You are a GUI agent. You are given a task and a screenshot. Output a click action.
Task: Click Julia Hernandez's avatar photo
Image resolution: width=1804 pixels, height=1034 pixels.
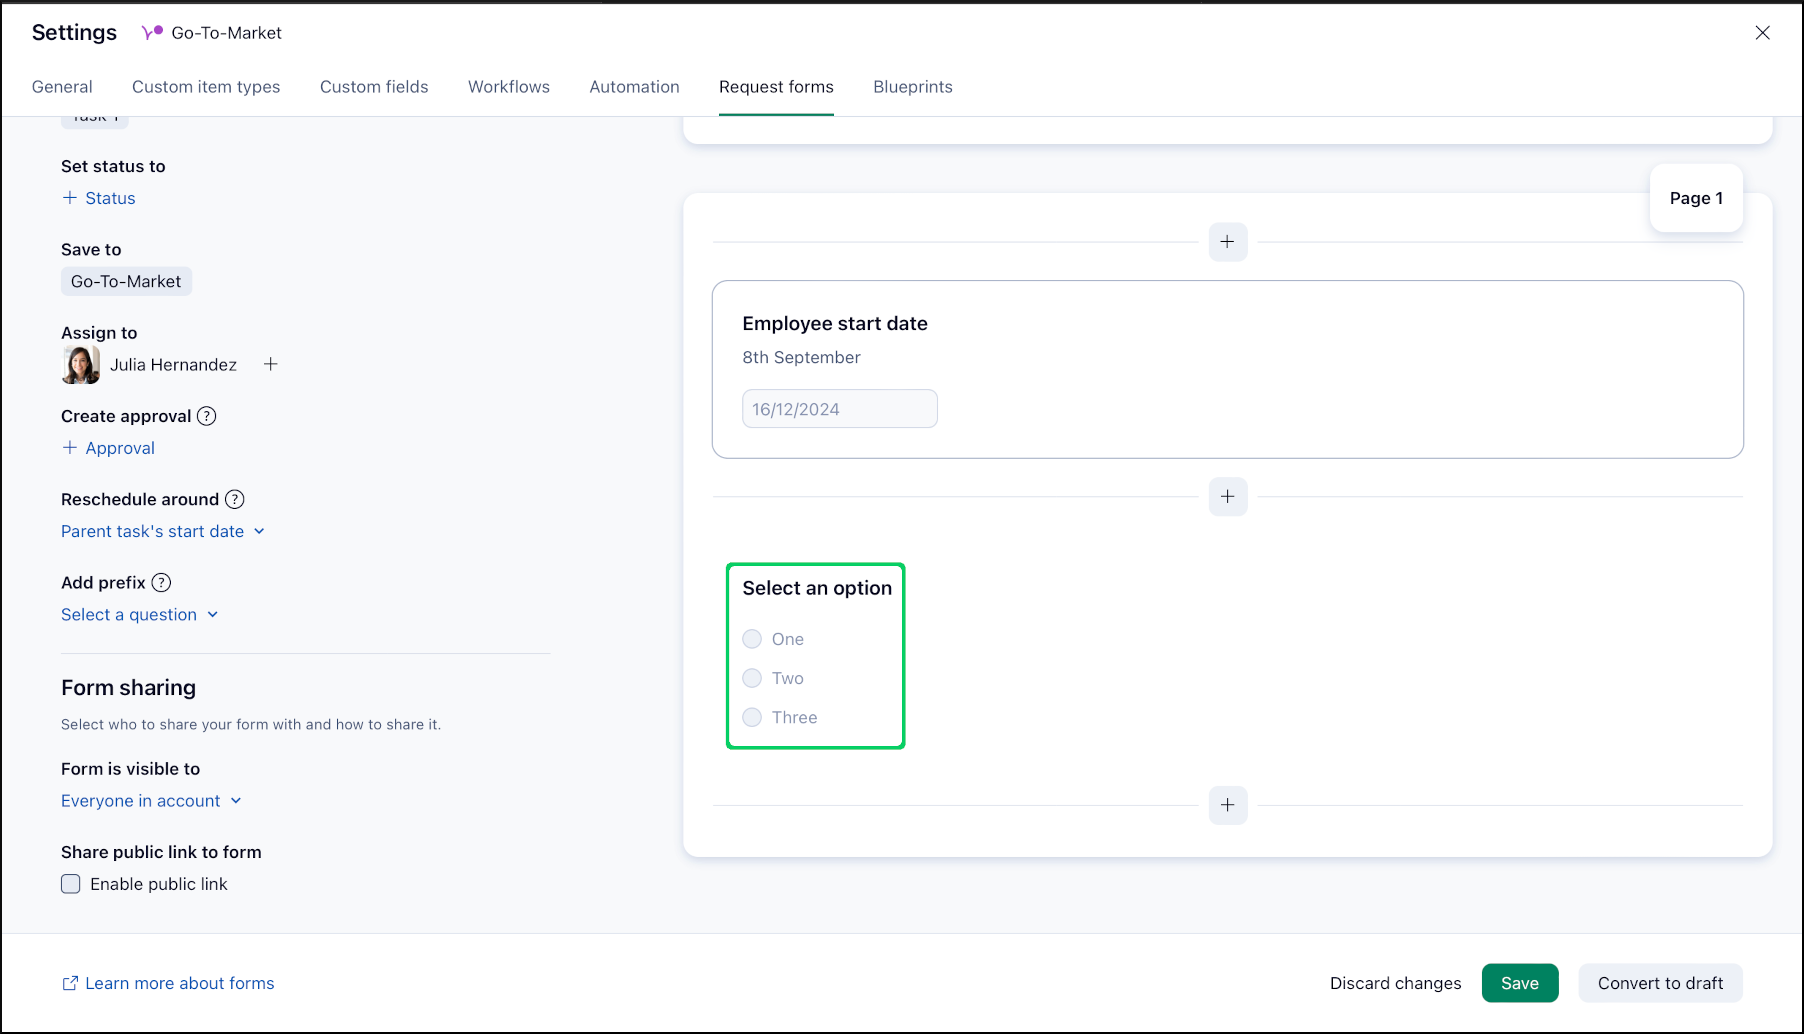tap(81, 365)
